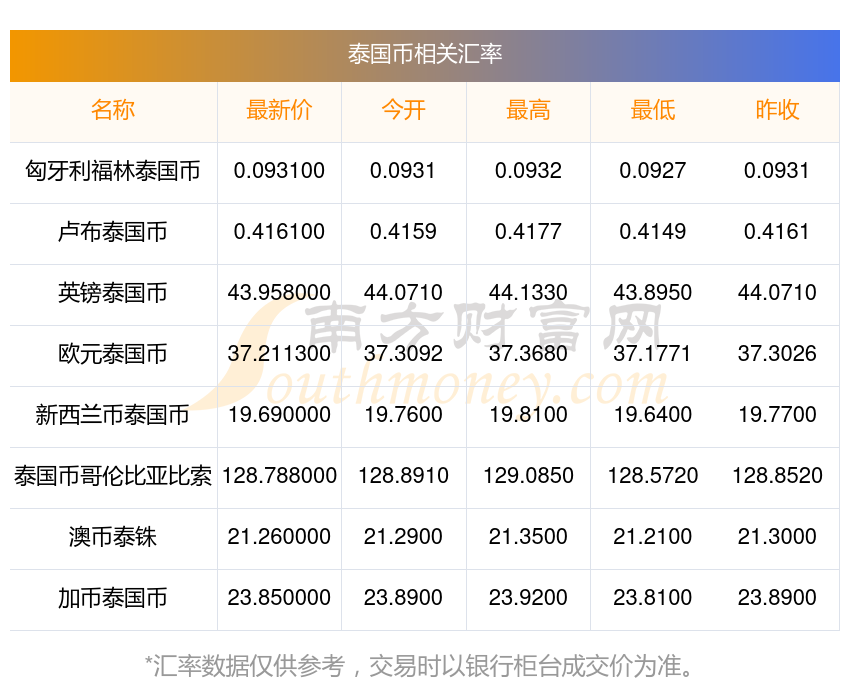Click the 最低 value 43.8950

click(x=653, y=293)
